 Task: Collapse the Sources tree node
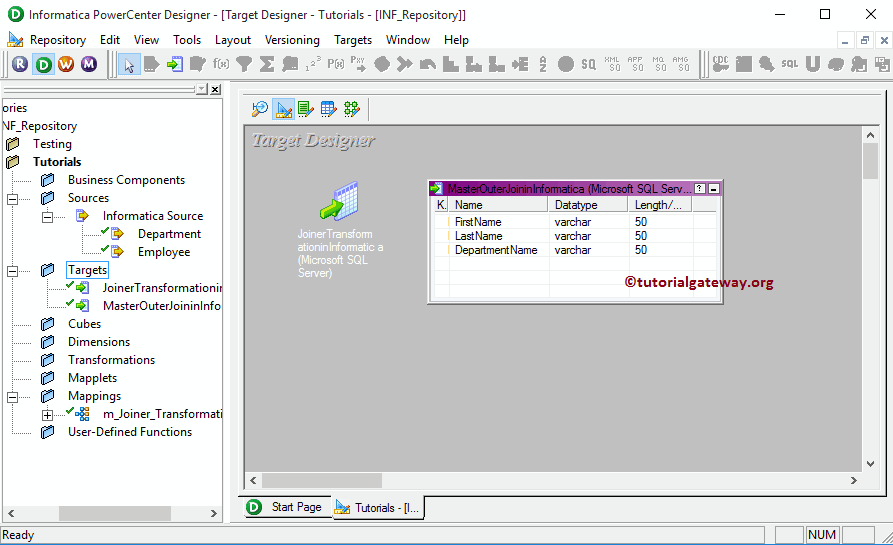coord(12,199)
